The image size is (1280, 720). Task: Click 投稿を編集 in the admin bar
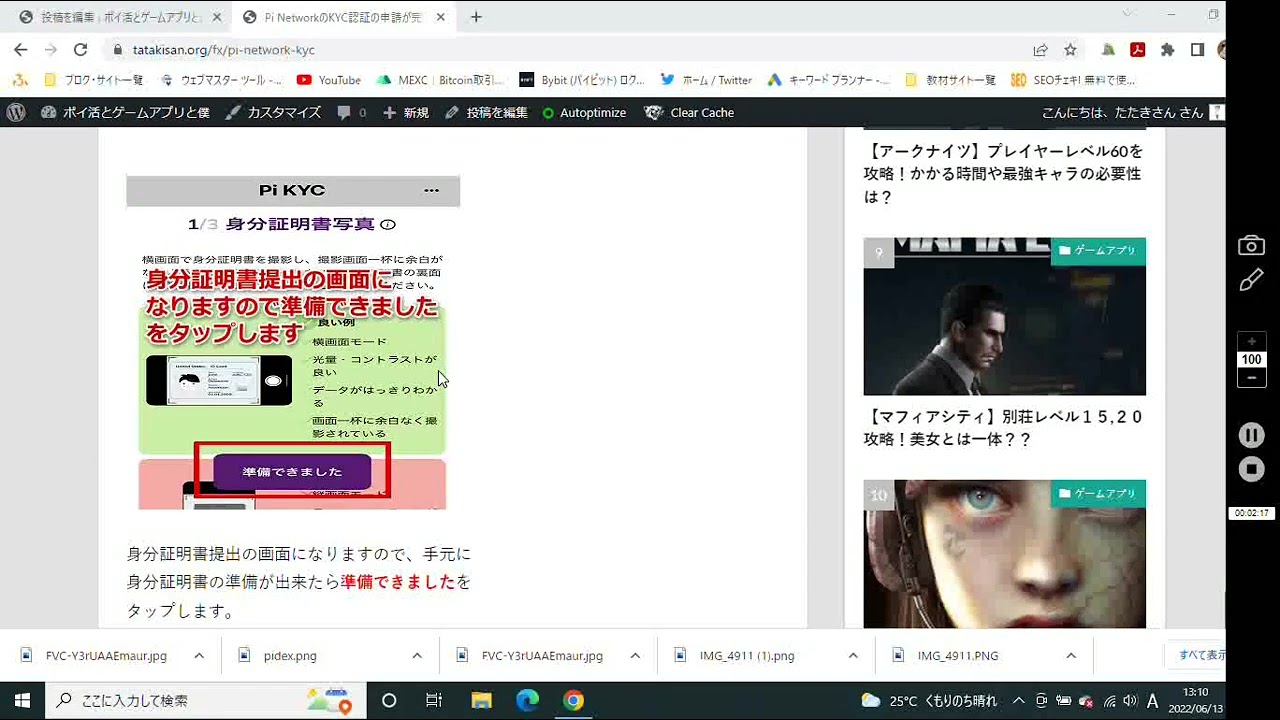[486, 112]
